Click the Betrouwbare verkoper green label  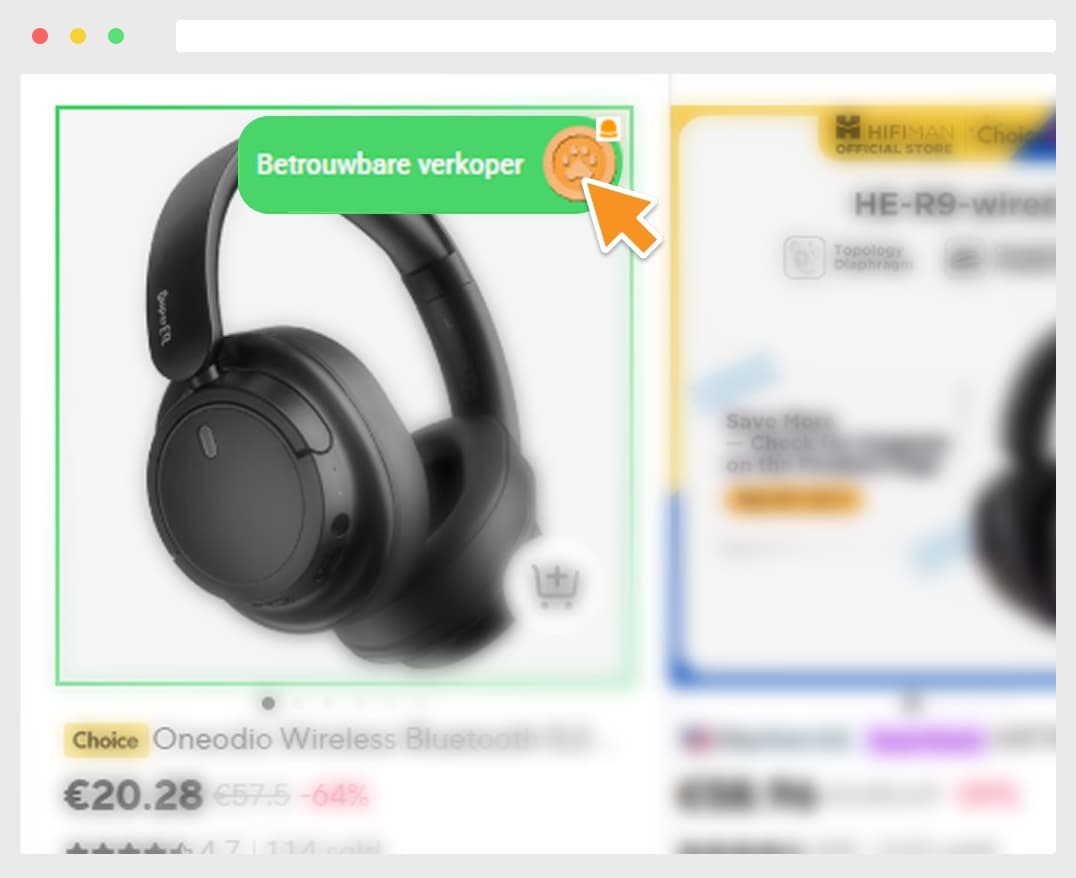pyautogui.click(x=389, y=165)
